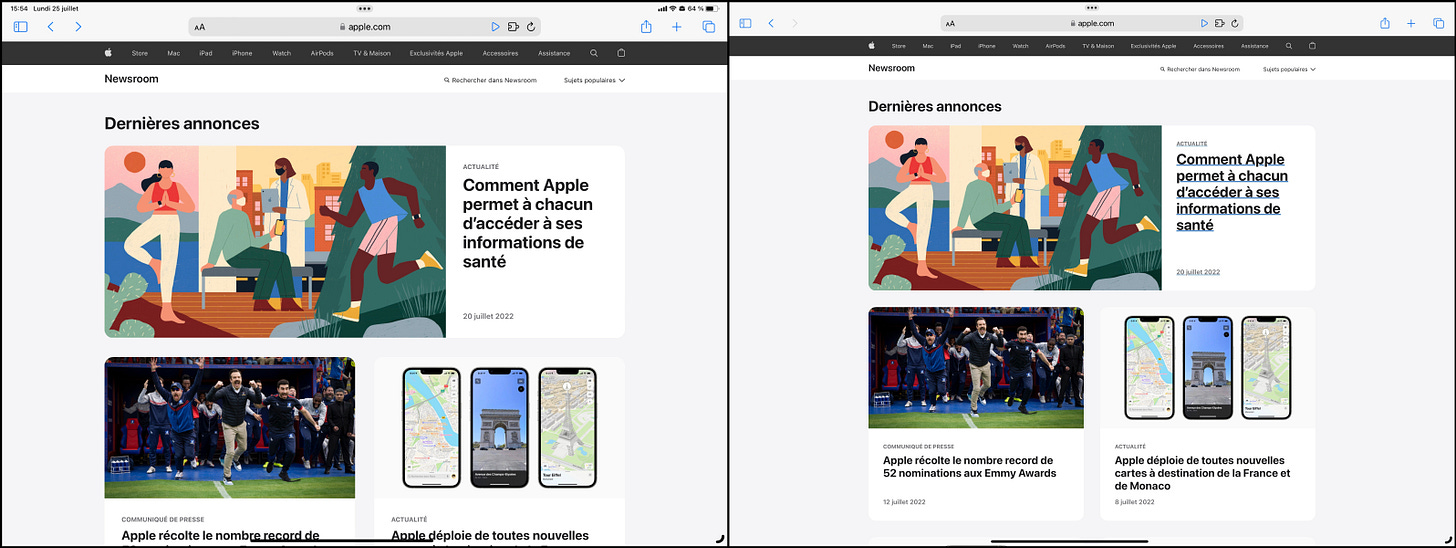1456x548 pixels.
Task: Open Watch in right window nav bar
Action: [1020, 46]
